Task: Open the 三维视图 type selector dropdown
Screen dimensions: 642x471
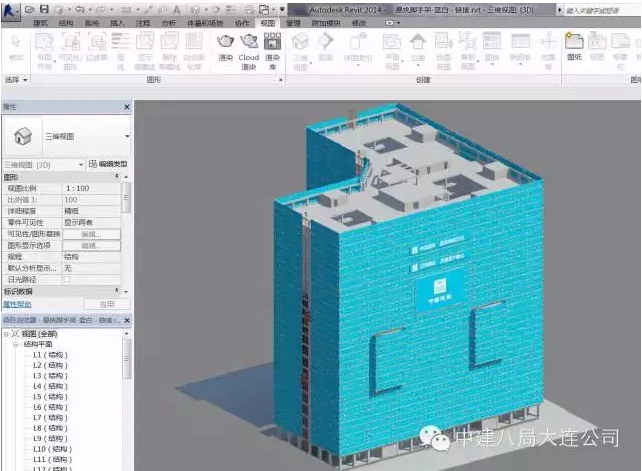Action: click(x=127, y=136)
